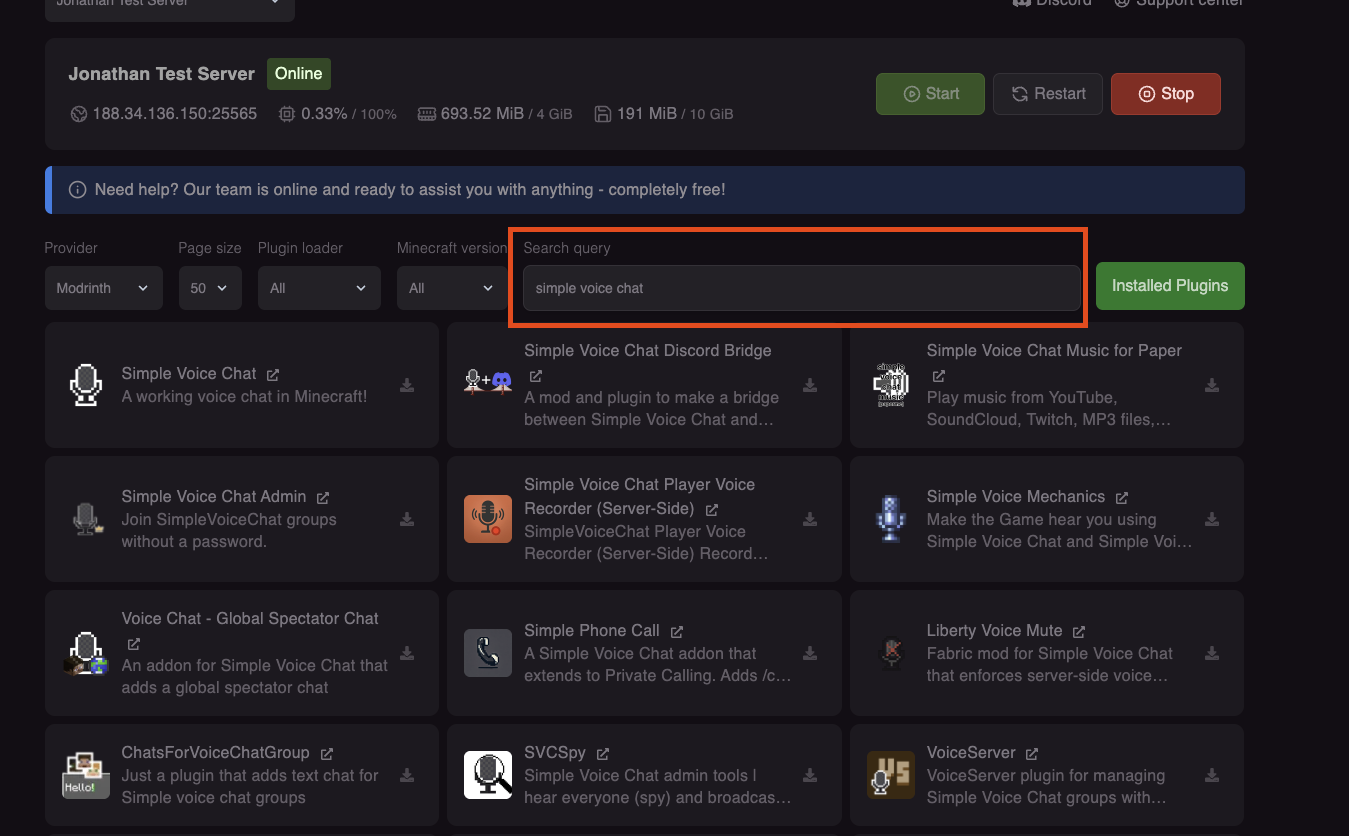Open the Simple Voice Mechanics external link icon
Screen dimensions: 1349x836
click(1122, 496)
